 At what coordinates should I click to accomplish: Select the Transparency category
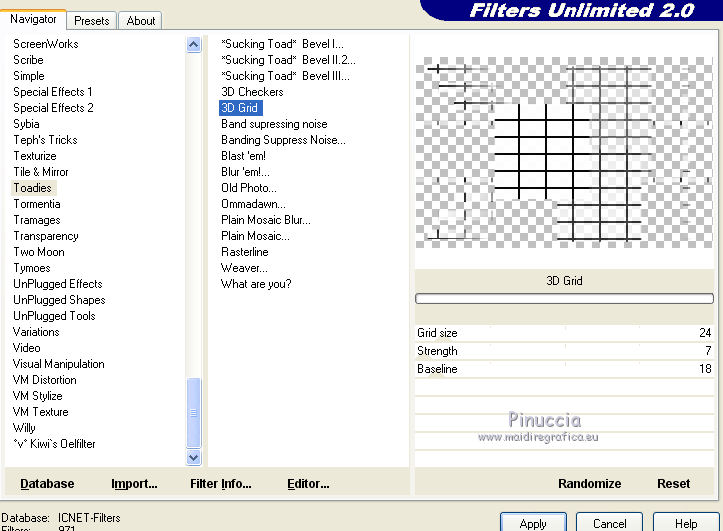pyautogui.click(x=46, y=236)
